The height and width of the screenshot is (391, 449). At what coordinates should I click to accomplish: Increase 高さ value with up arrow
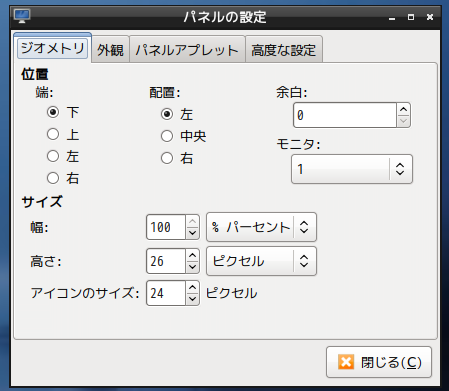point(192,255)
